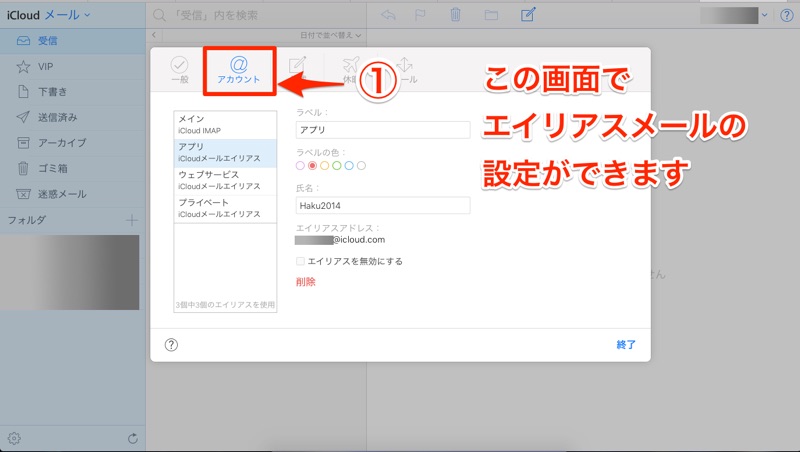Choose the blue label color
This screenshot has height=452, width=800.
(x=349, y=165)
